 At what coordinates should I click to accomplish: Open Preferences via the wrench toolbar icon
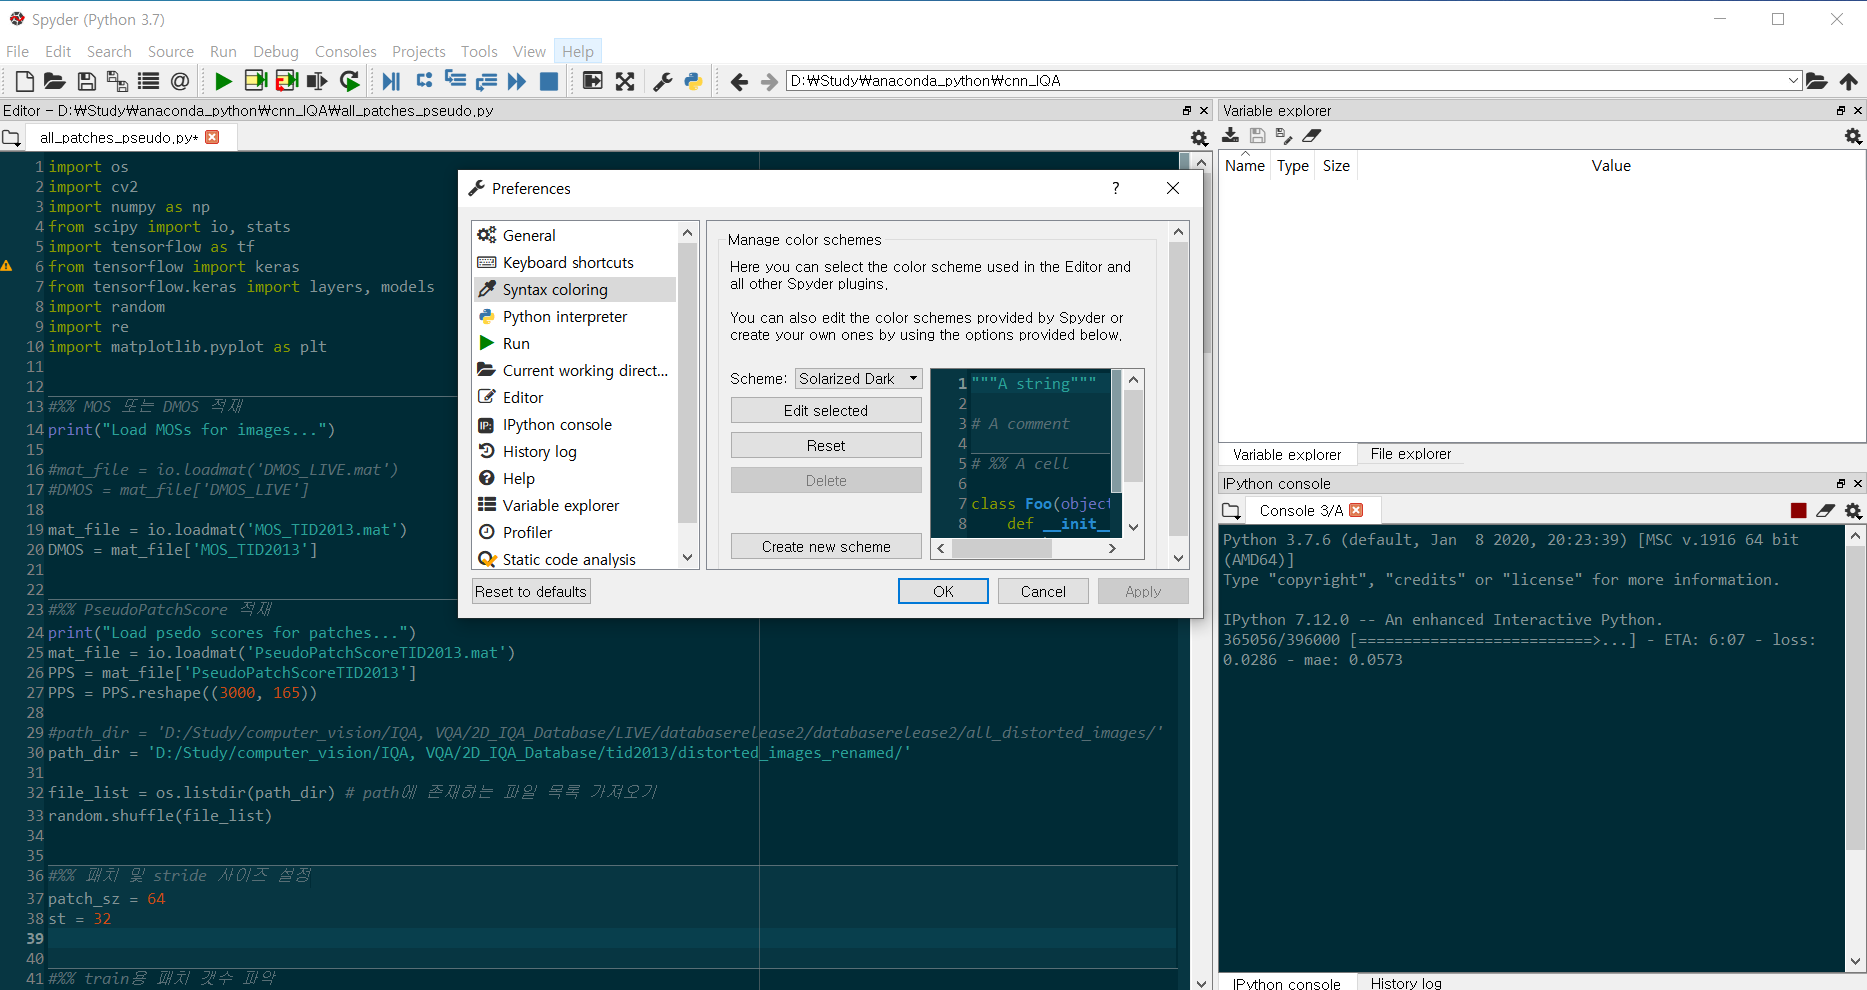[662, 81]
